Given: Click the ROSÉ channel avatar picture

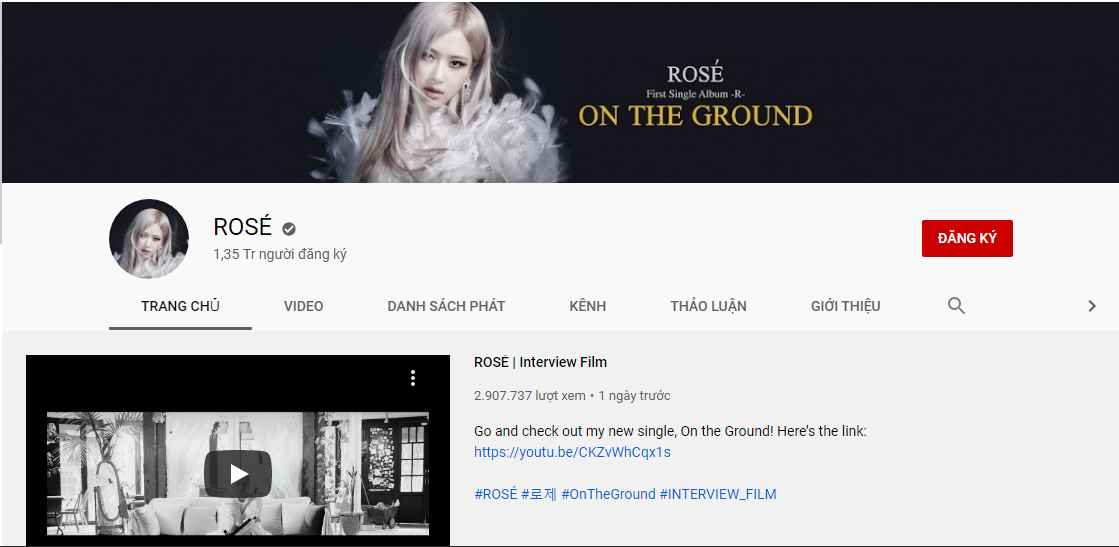Looking at the screenshot, I should tap(149, 239).
